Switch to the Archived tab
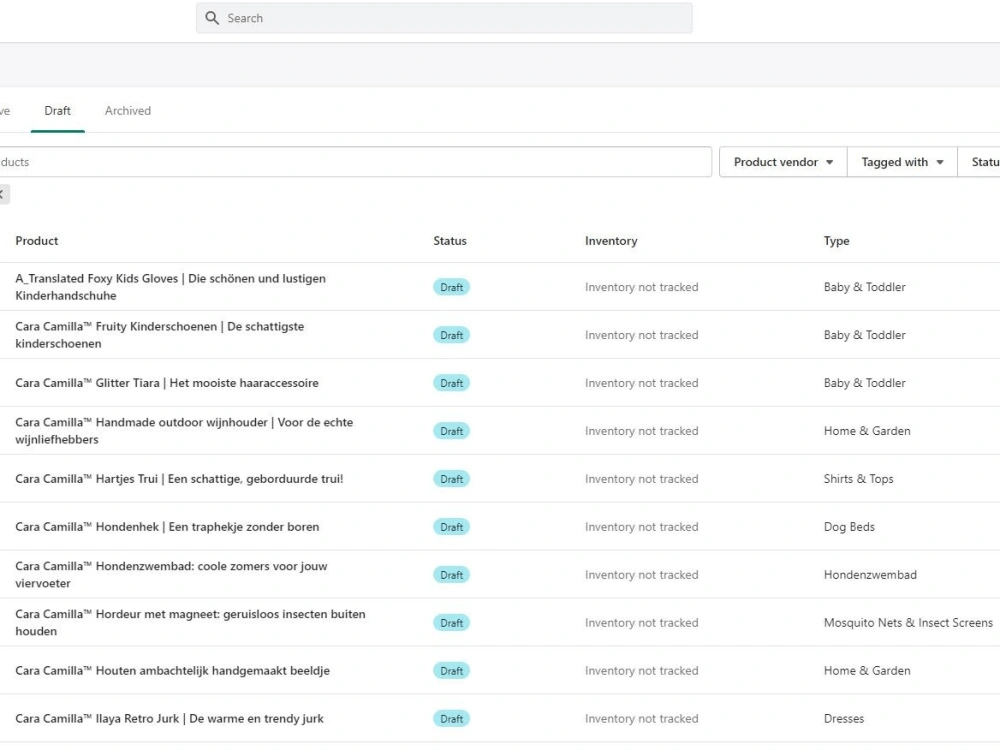1000x750 pixels. tap(128, 111)
